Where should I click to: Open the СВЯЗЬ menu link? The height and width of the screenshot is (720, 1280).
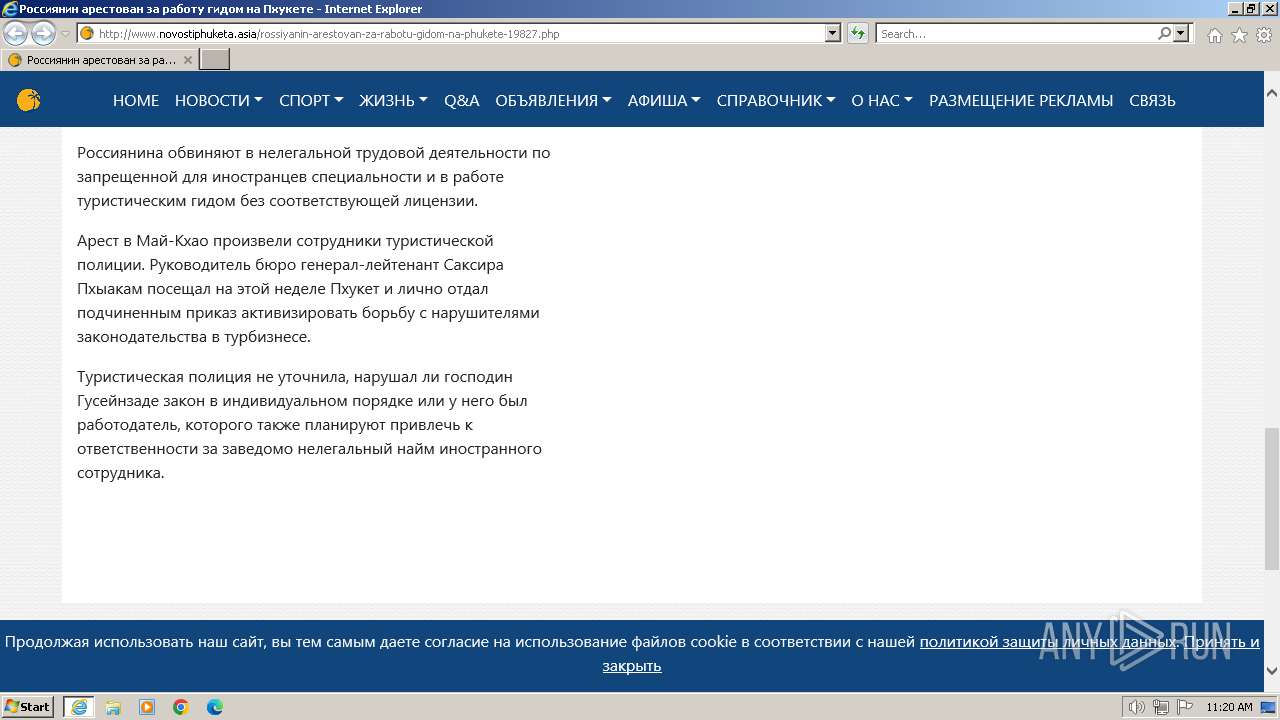tap(1152, 100)
